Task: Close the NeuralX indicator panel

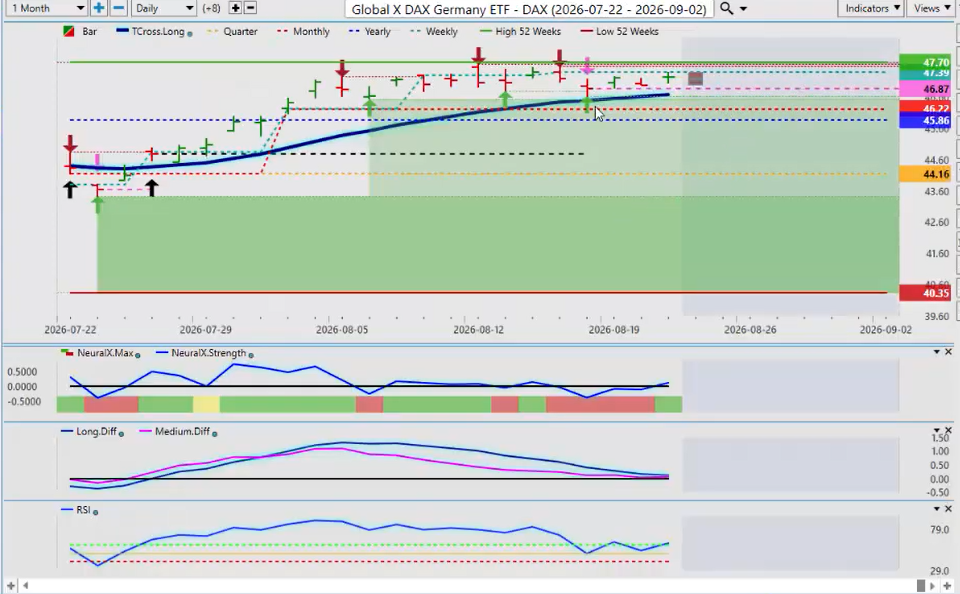Action: point(948,352)
